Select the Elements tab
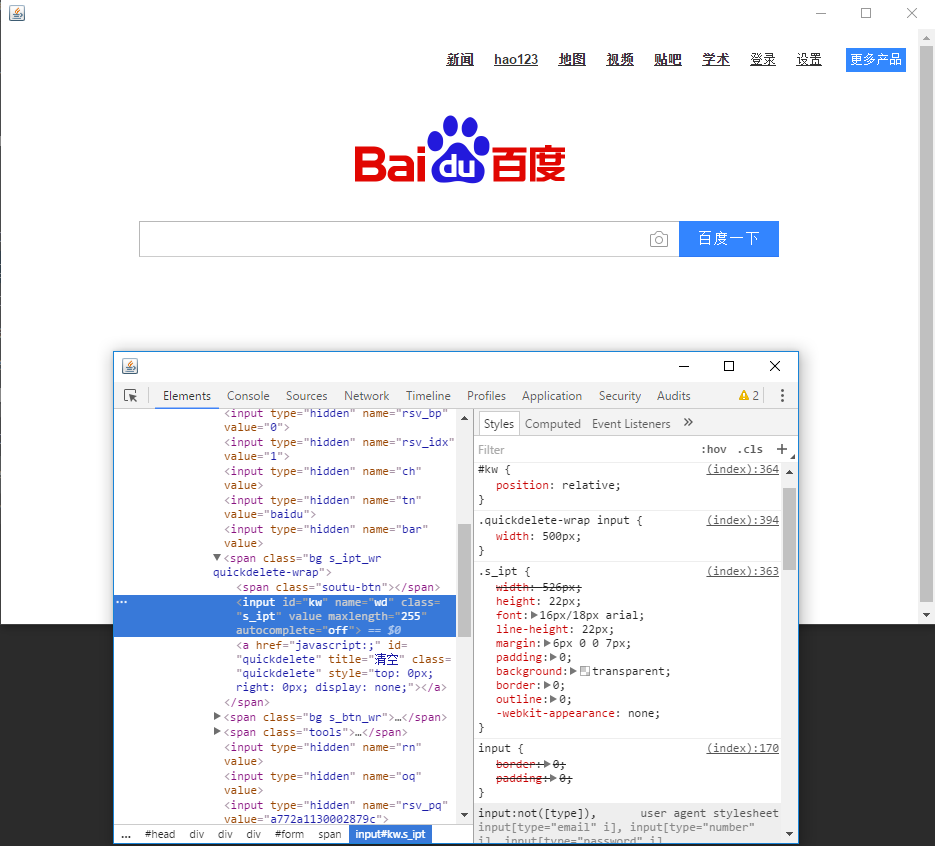935x846 pixels. tap(187, 396)
